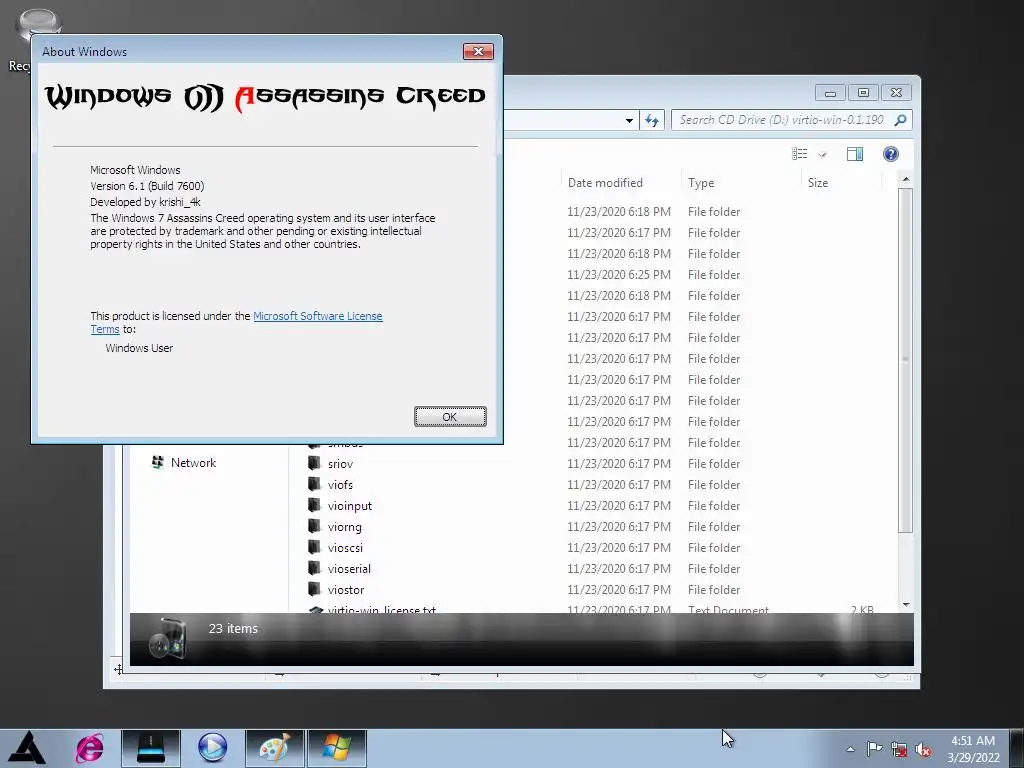The image size is (1024, 768).
Task: Click the muted volume tray icon
Action: 923,749
